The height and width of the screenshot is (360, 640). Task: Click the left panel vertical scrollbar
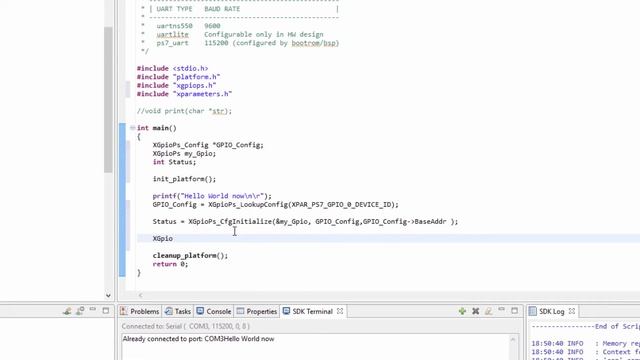tap(108, 100)
